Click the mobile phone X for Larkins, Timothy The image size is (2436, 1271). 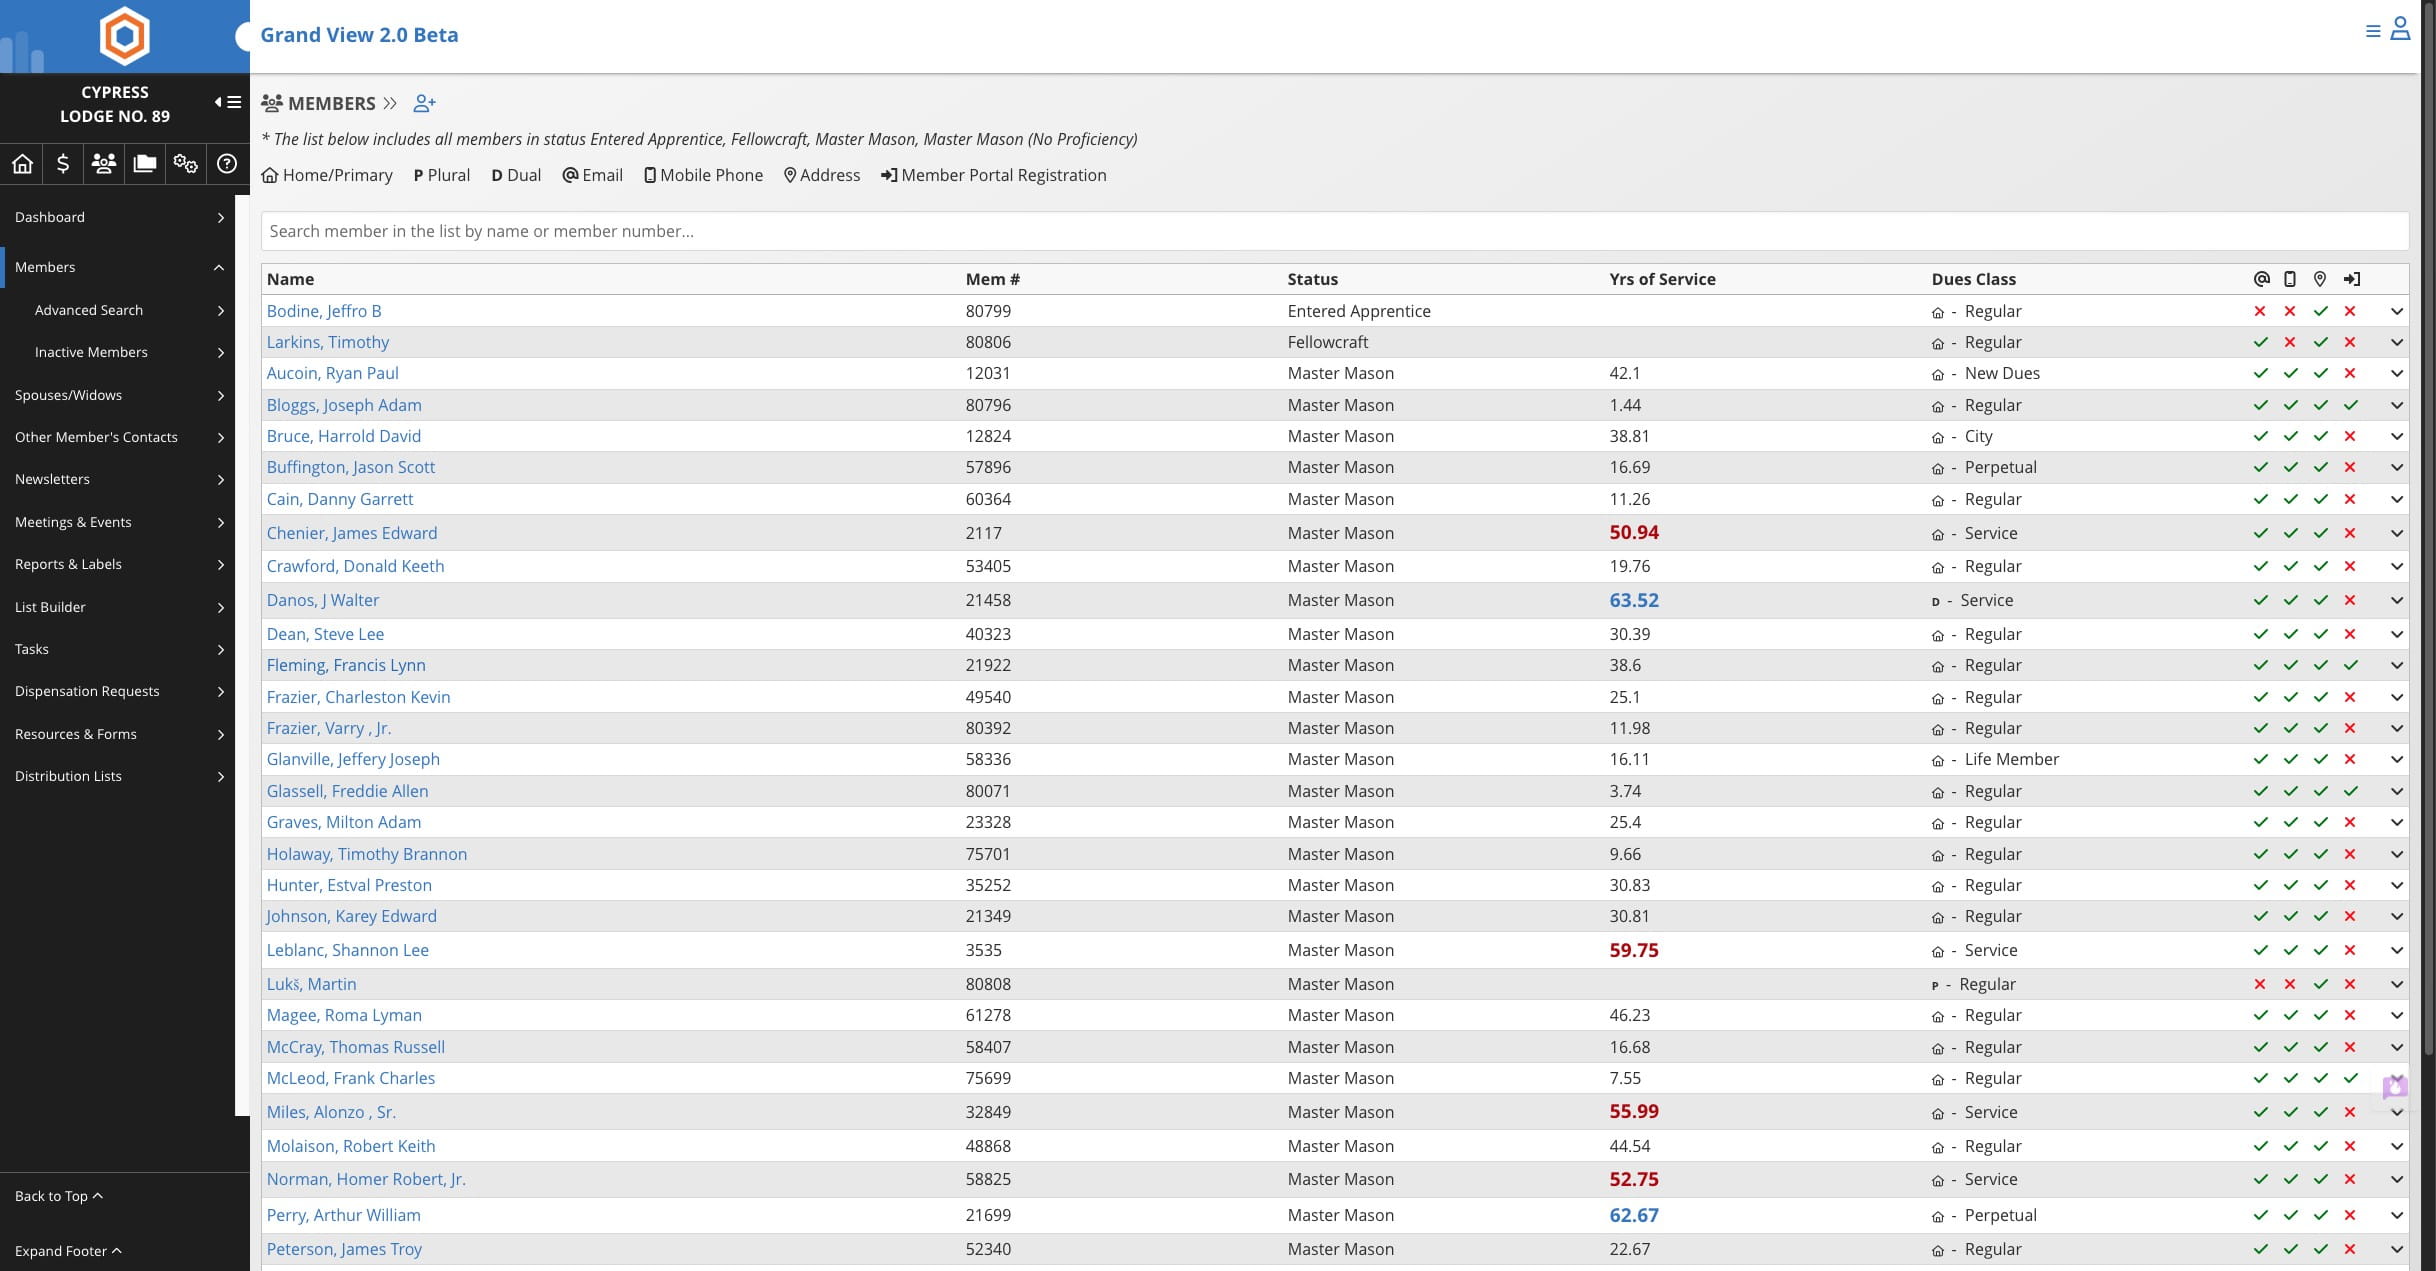click(2290, 342)
